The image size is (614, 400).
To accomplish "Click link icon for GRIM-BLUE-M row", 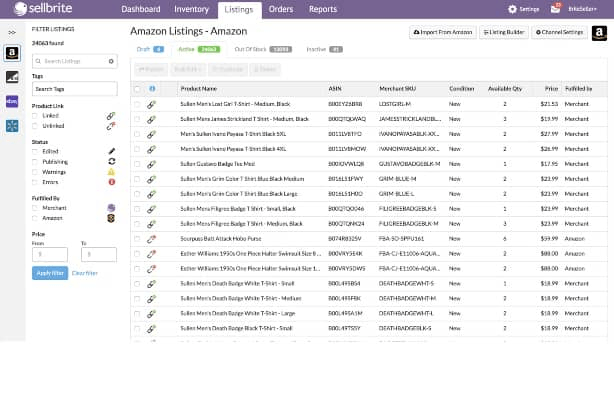I will [x=151, y=179].
